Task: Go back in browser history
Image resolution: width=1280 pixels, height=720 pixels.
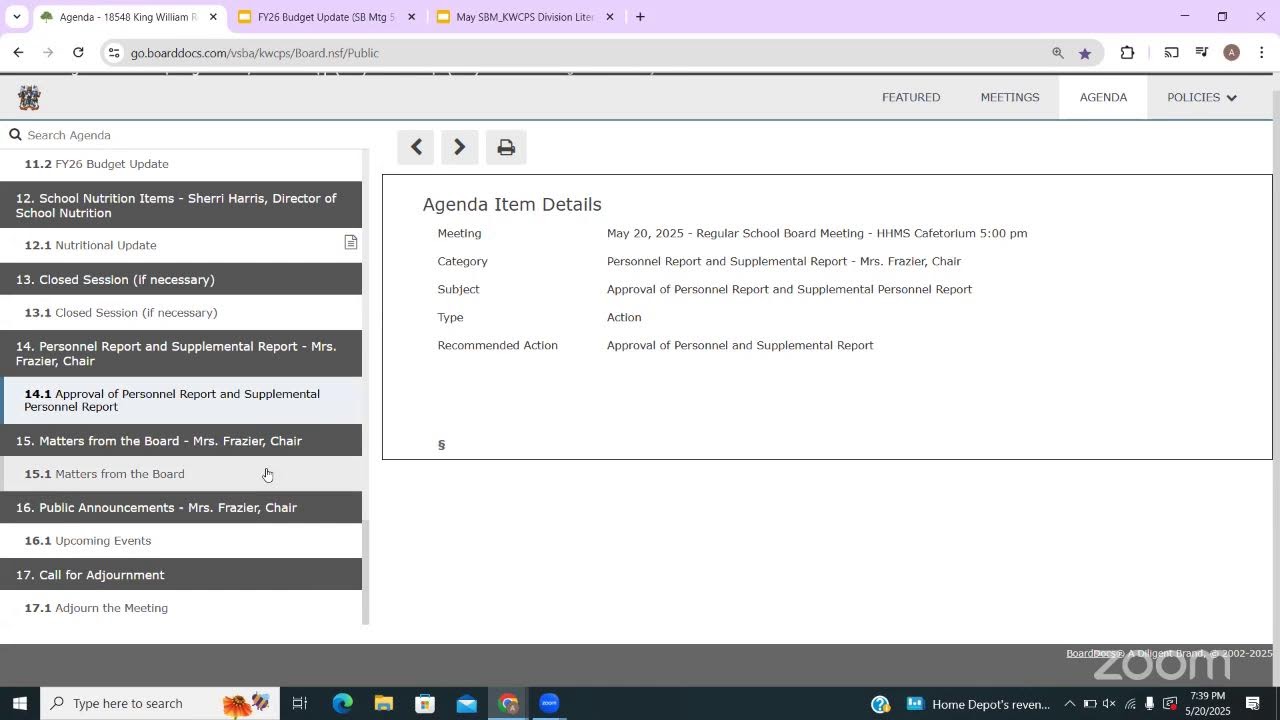Action: point(18,53)
